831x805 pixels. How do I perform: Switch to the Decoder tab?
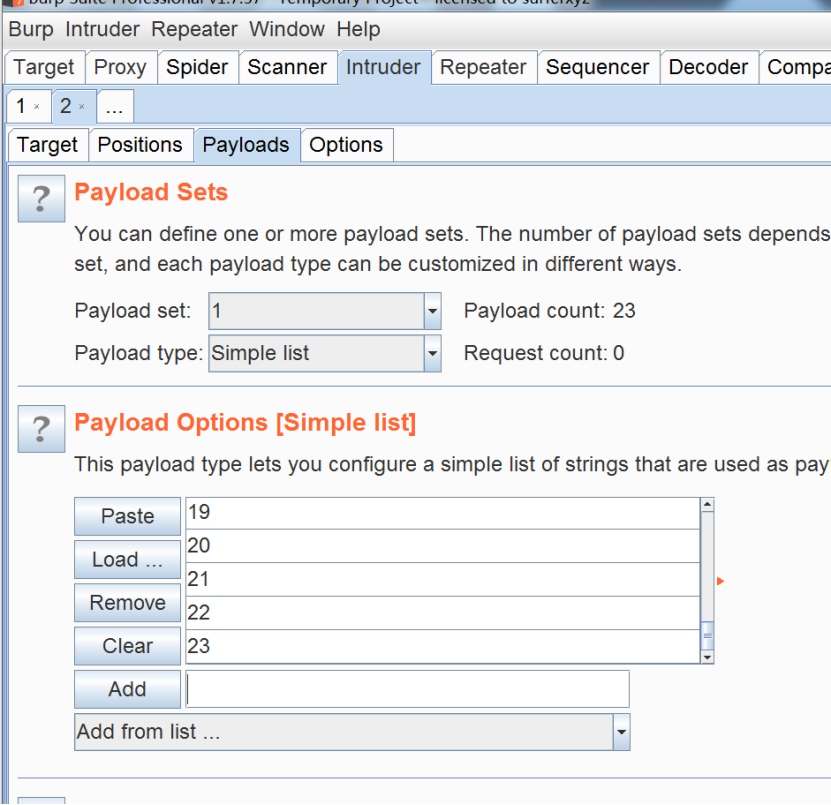coord(708,67)
